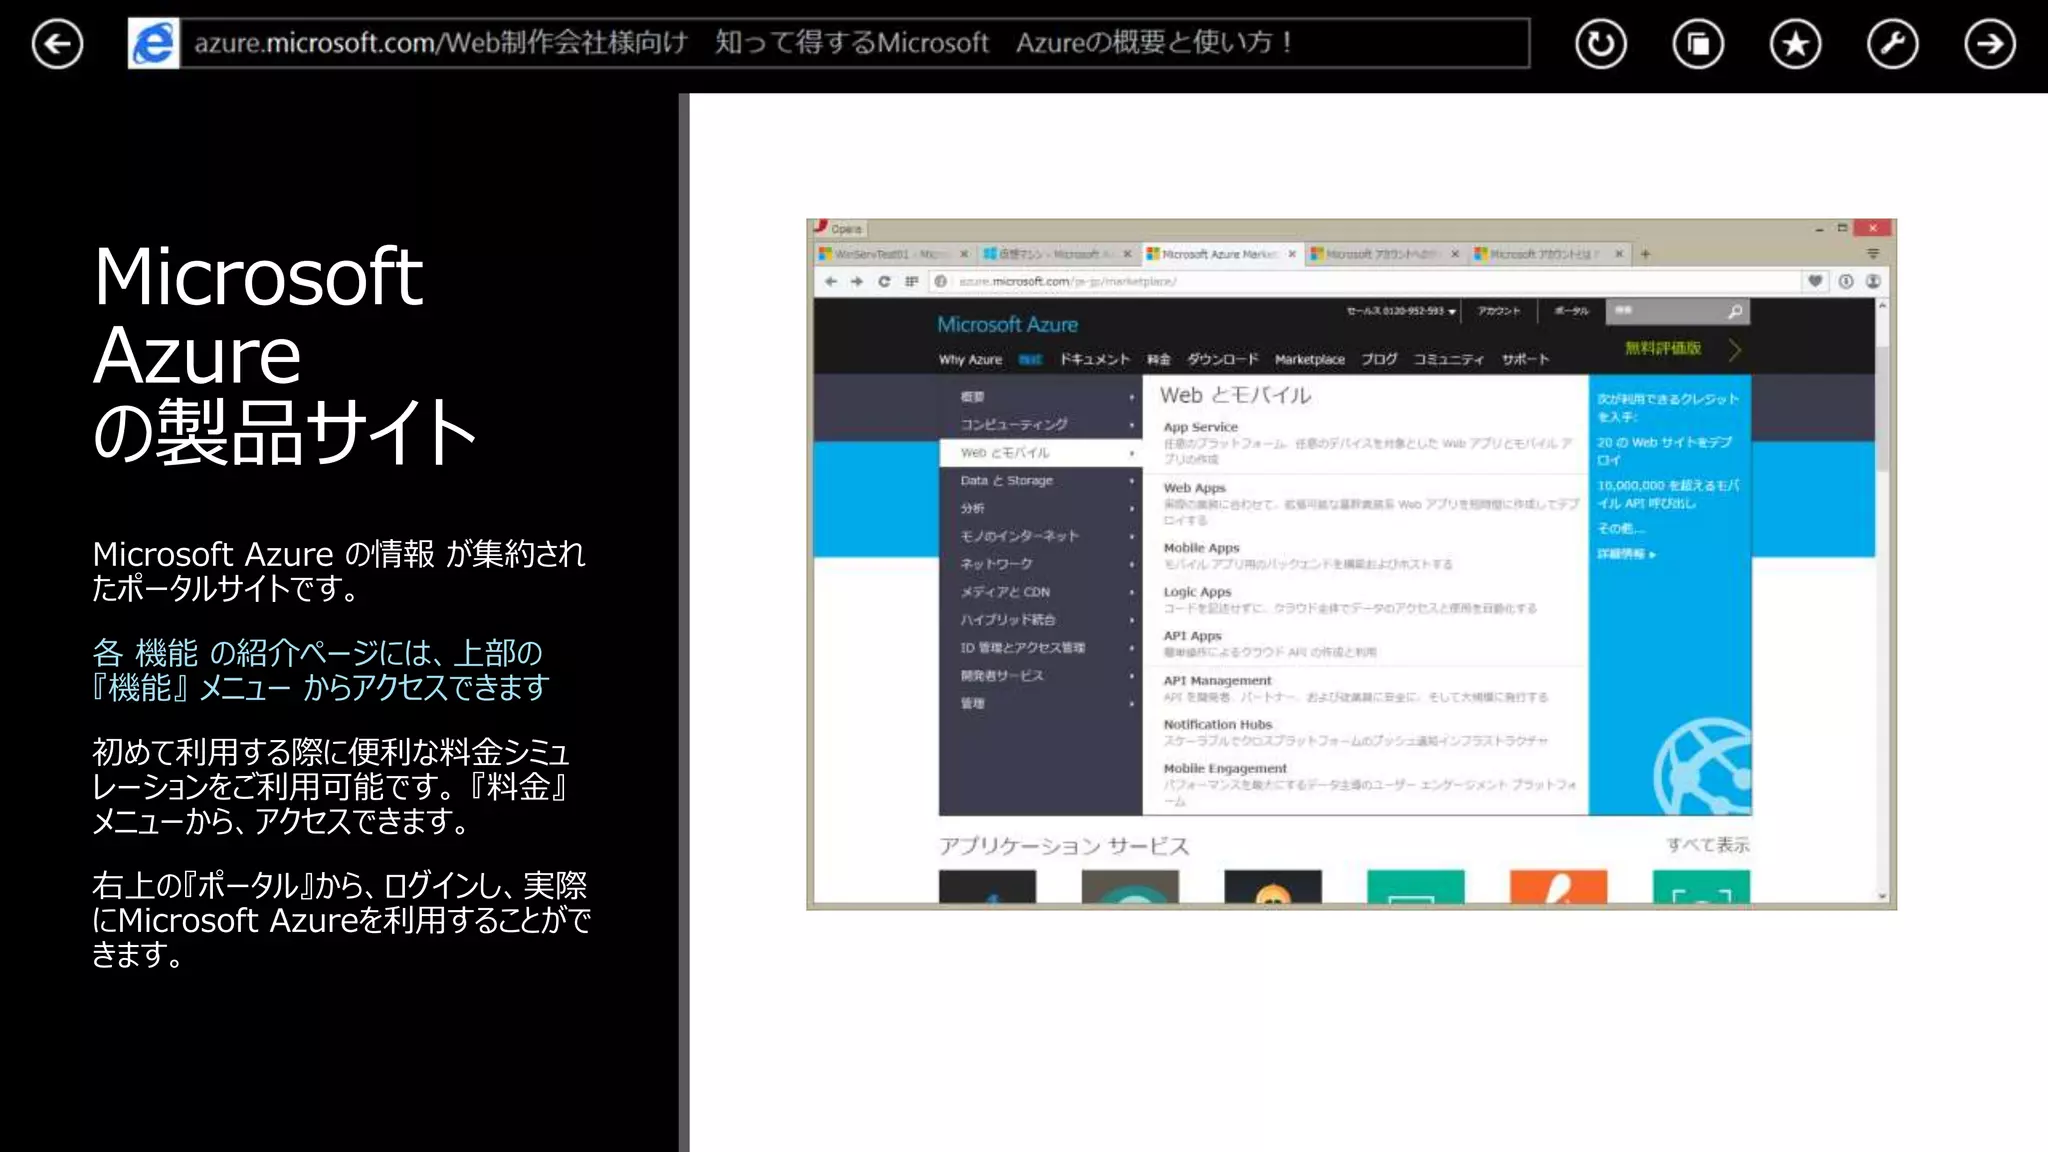Expand the コンピューティング submenu
The height and width of the screenshot is (1152, 2048).
tap(1040, 425)
